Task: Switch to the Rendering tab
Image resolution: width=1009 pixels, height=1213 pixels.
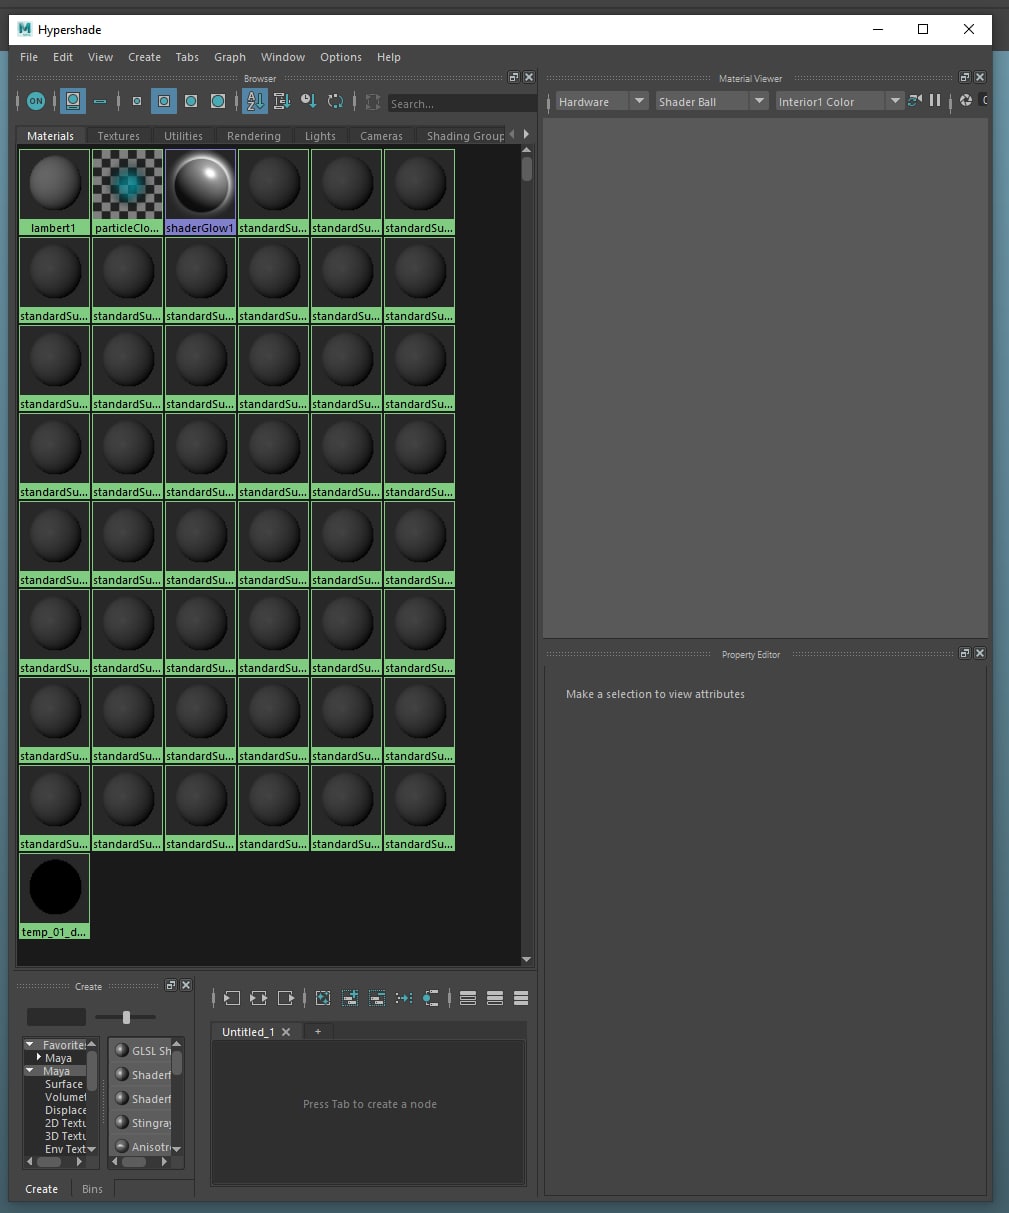Action: [254, 136]
